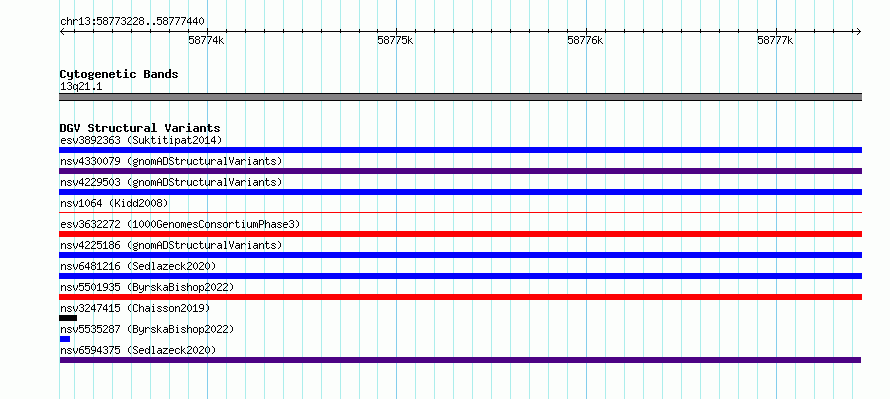The width and height of the screenshot is (890, 399).
Task: Click the nsv6481216 Sedlazeck2020 label
Action: pos(138,266)
